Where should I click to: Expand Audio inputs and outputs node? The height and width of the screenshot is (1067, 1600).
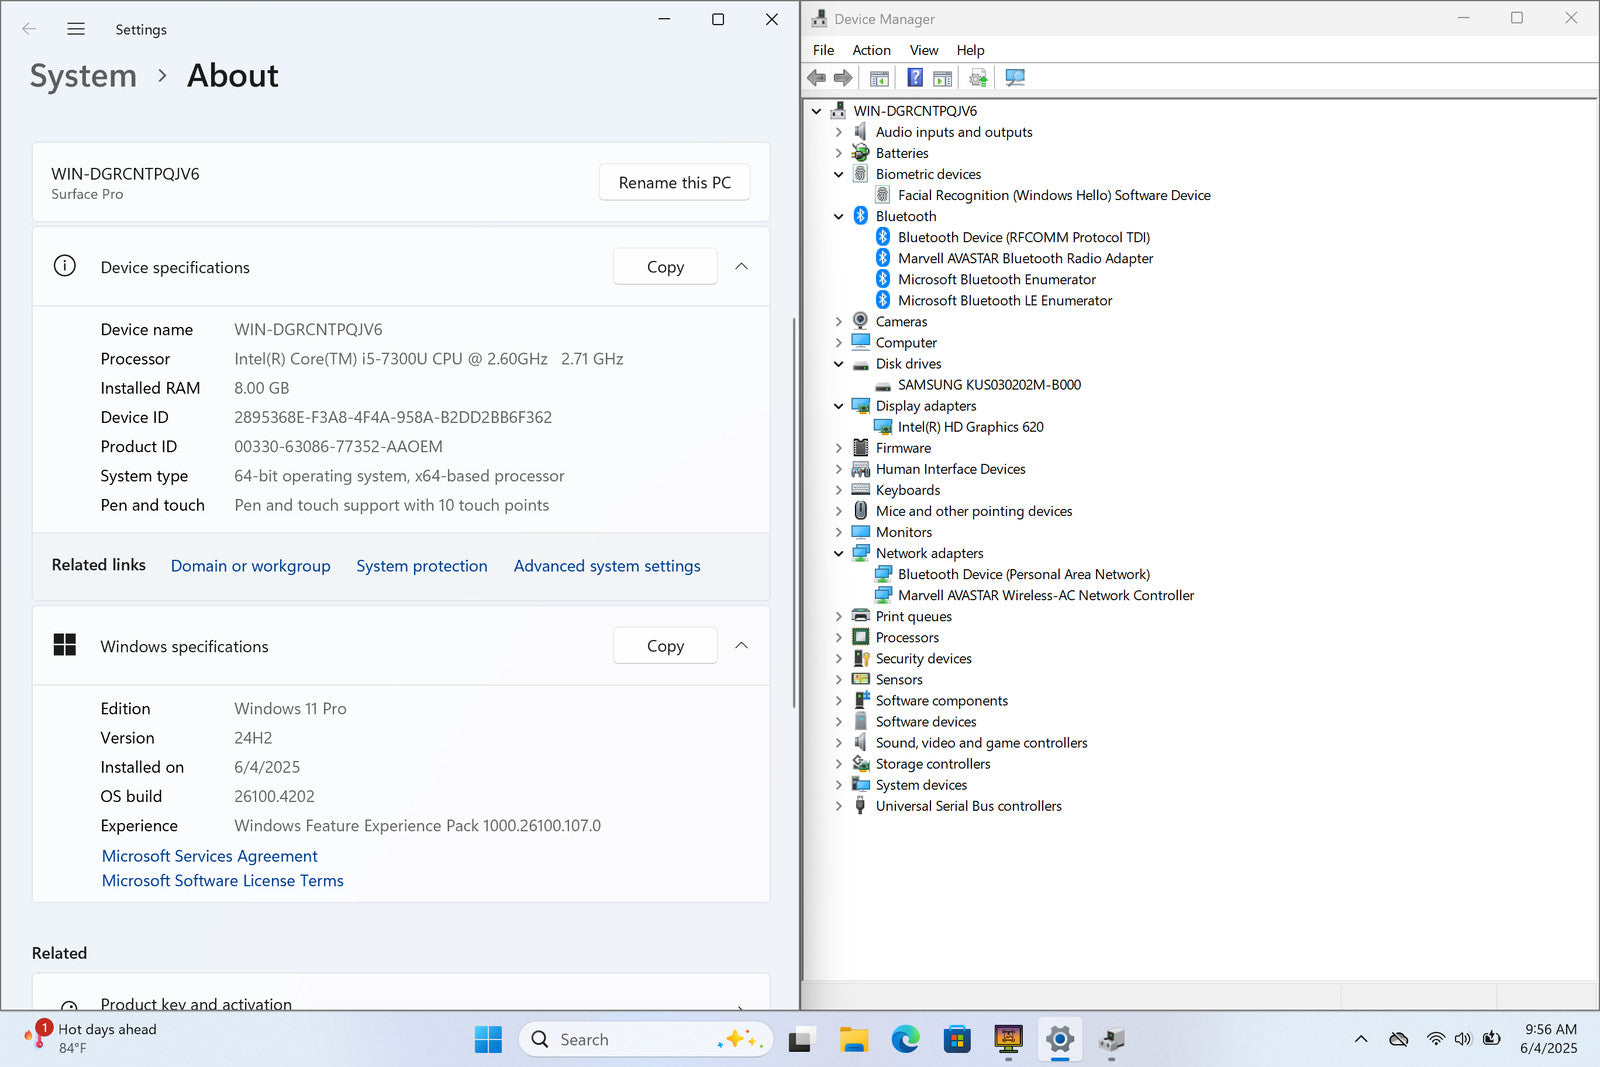[x=839, y=132]
